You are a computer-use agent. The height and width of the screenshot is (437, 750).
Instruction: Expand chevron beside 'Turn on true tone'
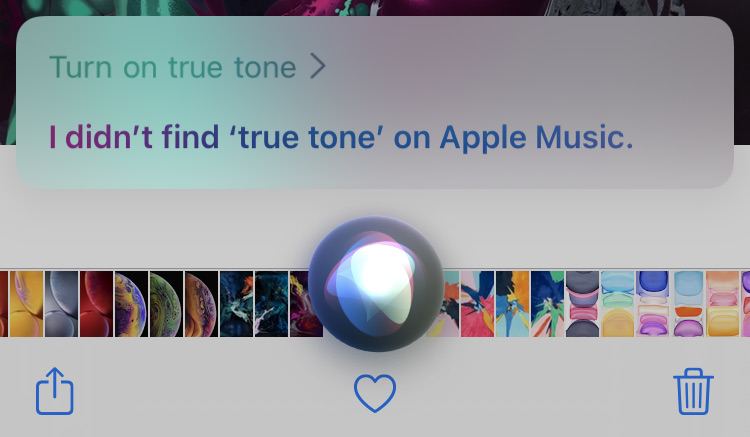[x=318, y=66]
